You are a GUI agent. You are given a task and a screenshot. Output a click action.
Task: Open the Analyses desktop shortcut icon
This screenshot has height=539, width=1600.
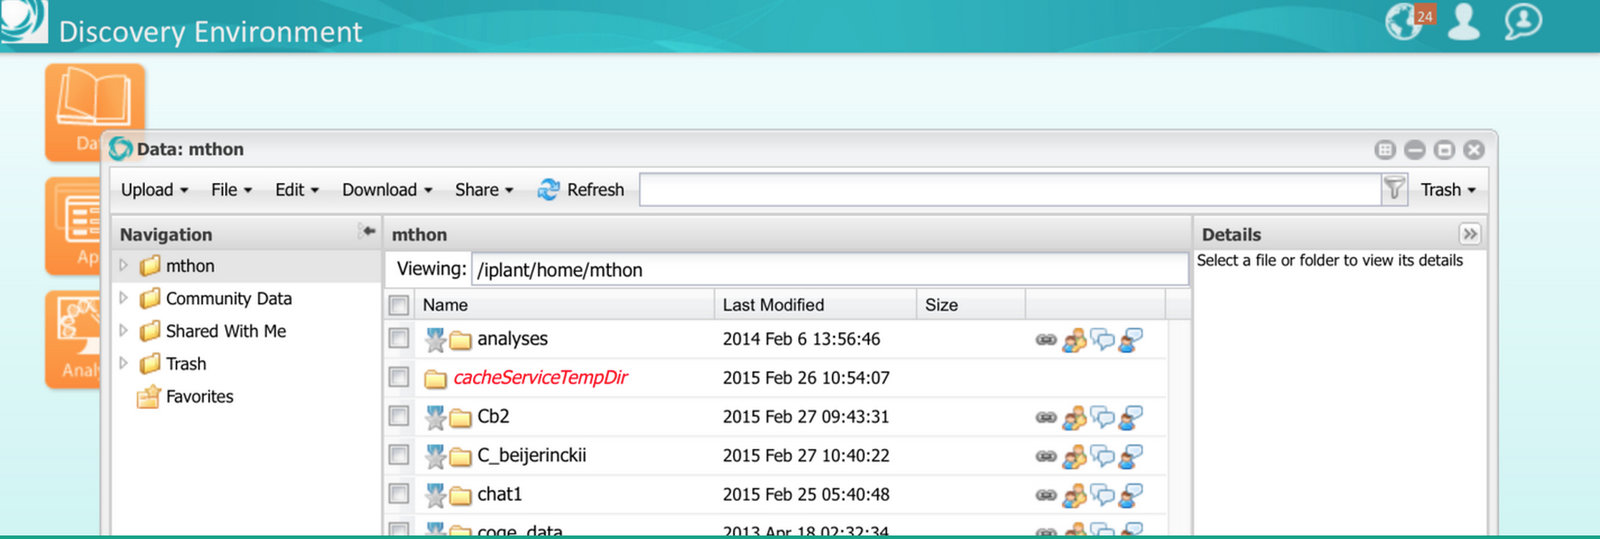pyautogui.click(x=73, y=339)
